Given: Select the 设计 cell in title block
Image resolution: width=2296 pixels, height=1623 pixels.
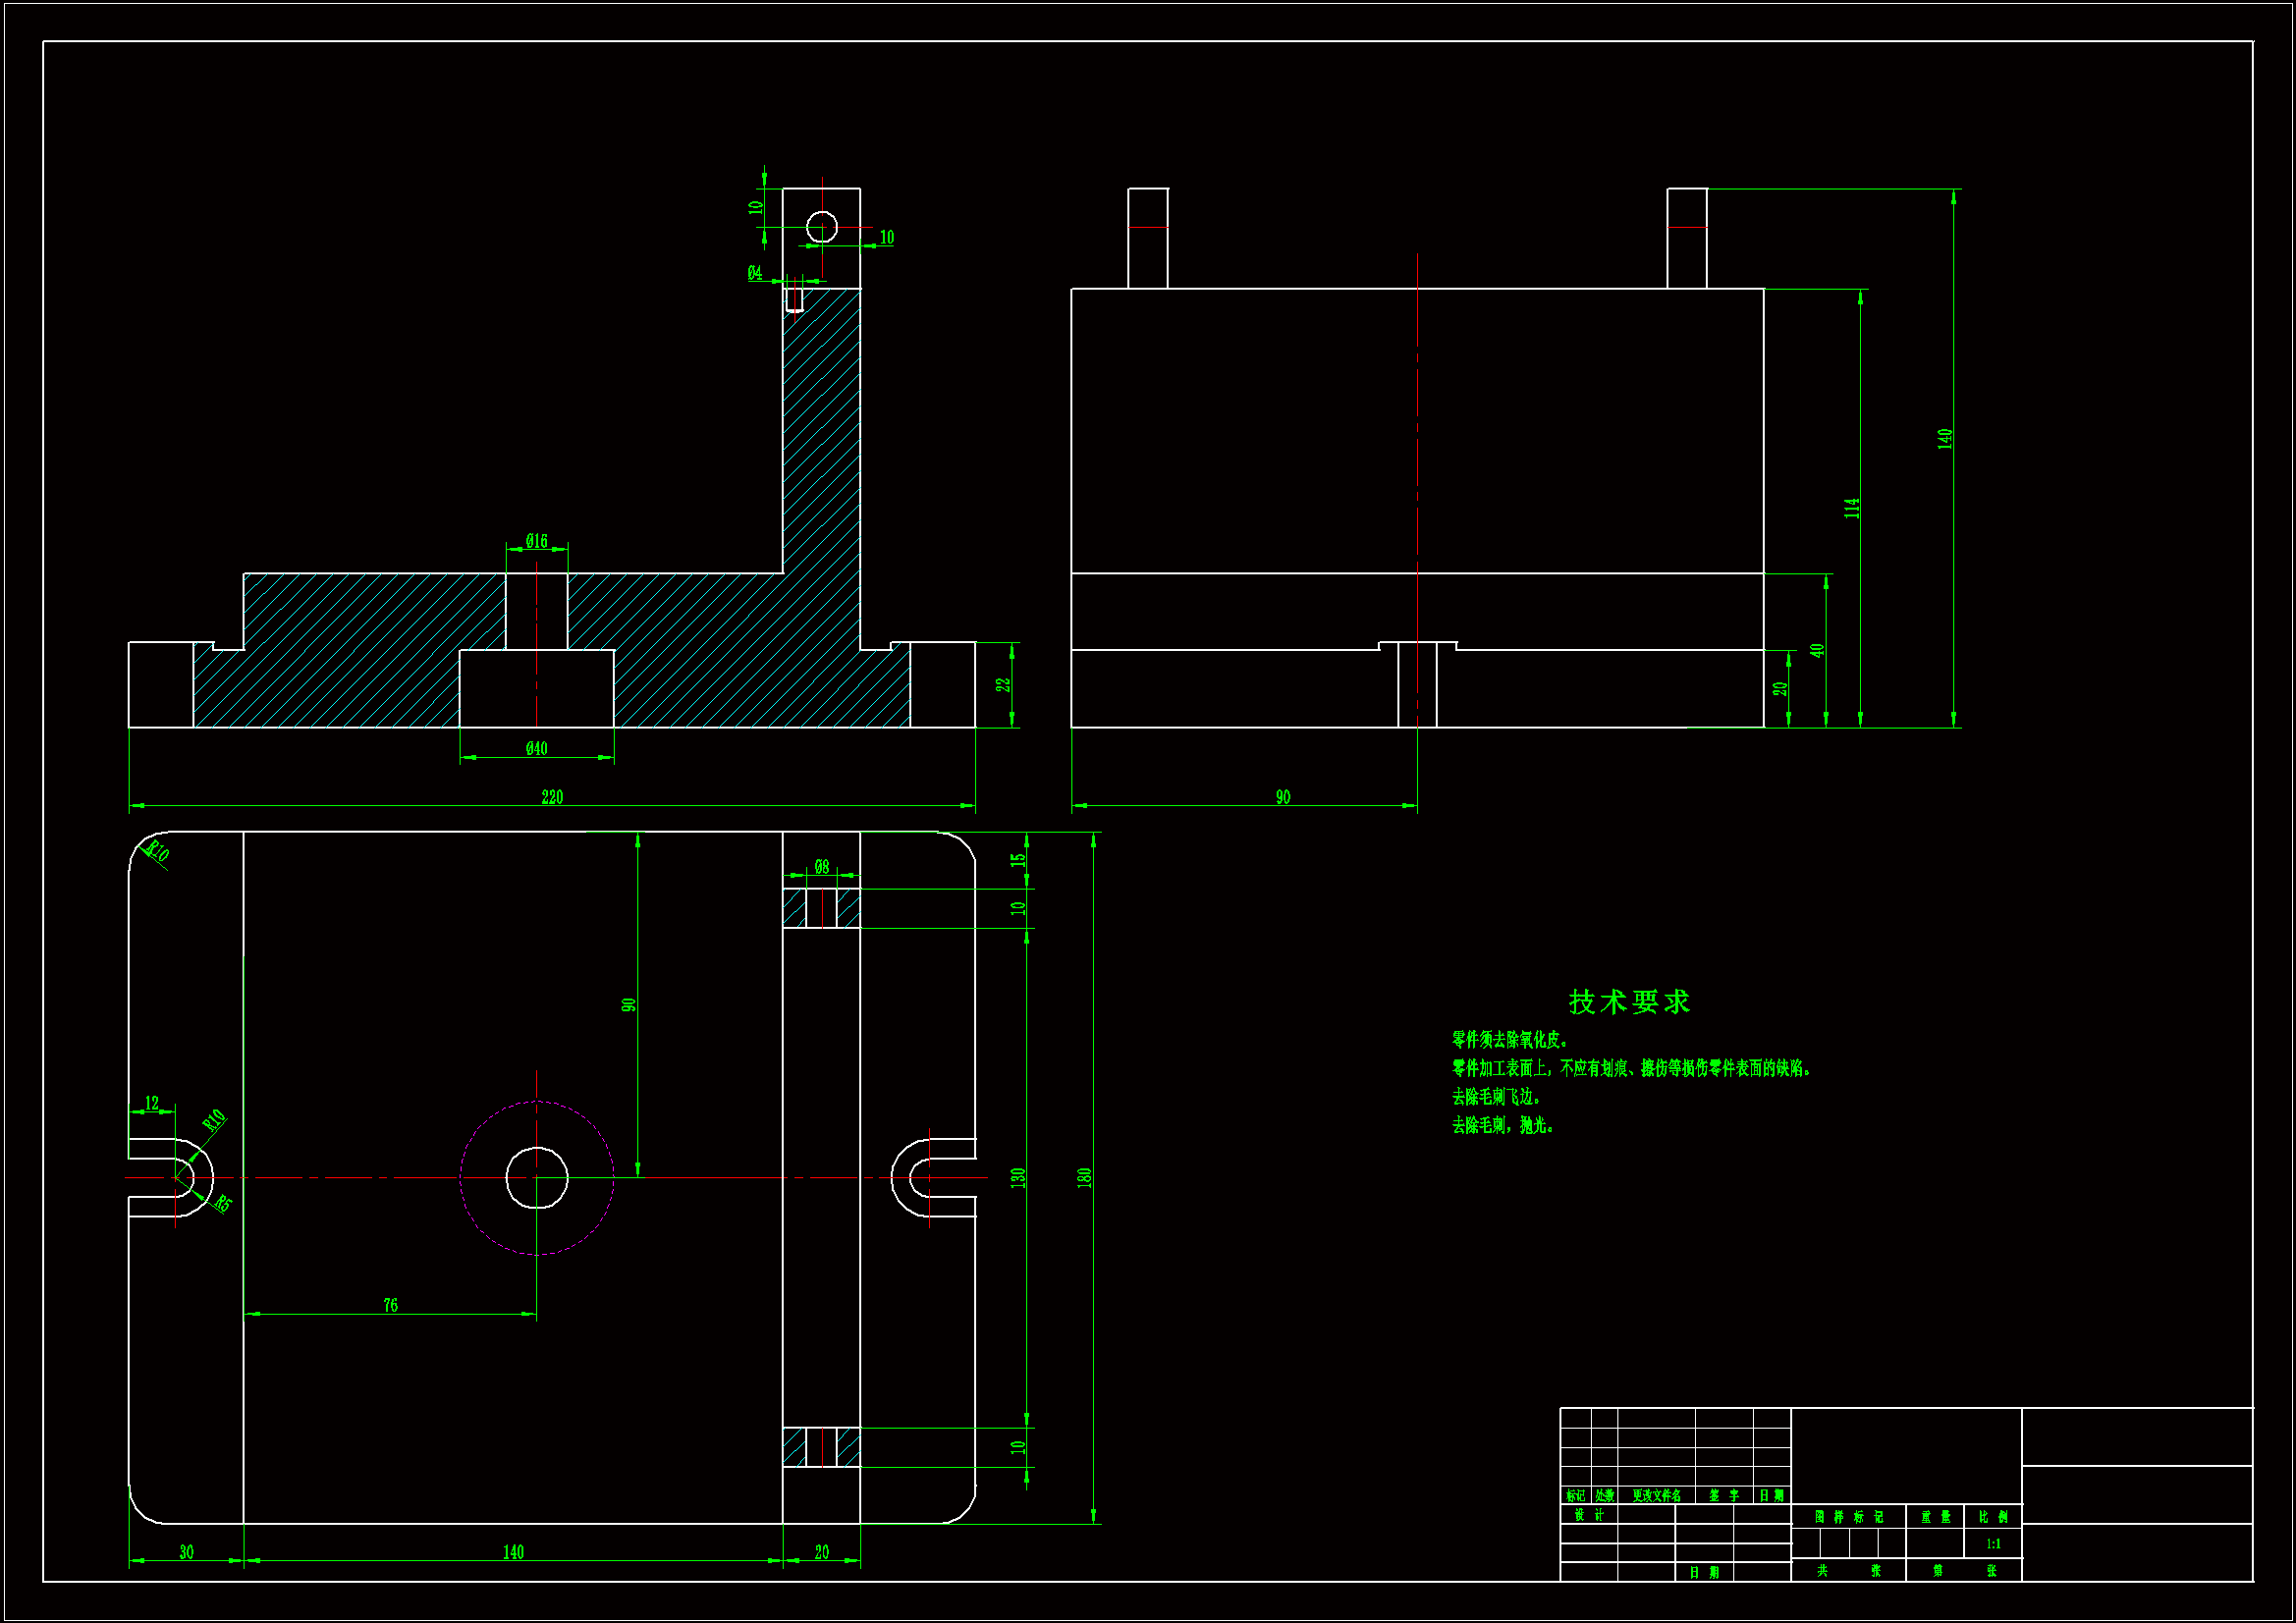Looking at the screenshot, I should 1588,1515.
